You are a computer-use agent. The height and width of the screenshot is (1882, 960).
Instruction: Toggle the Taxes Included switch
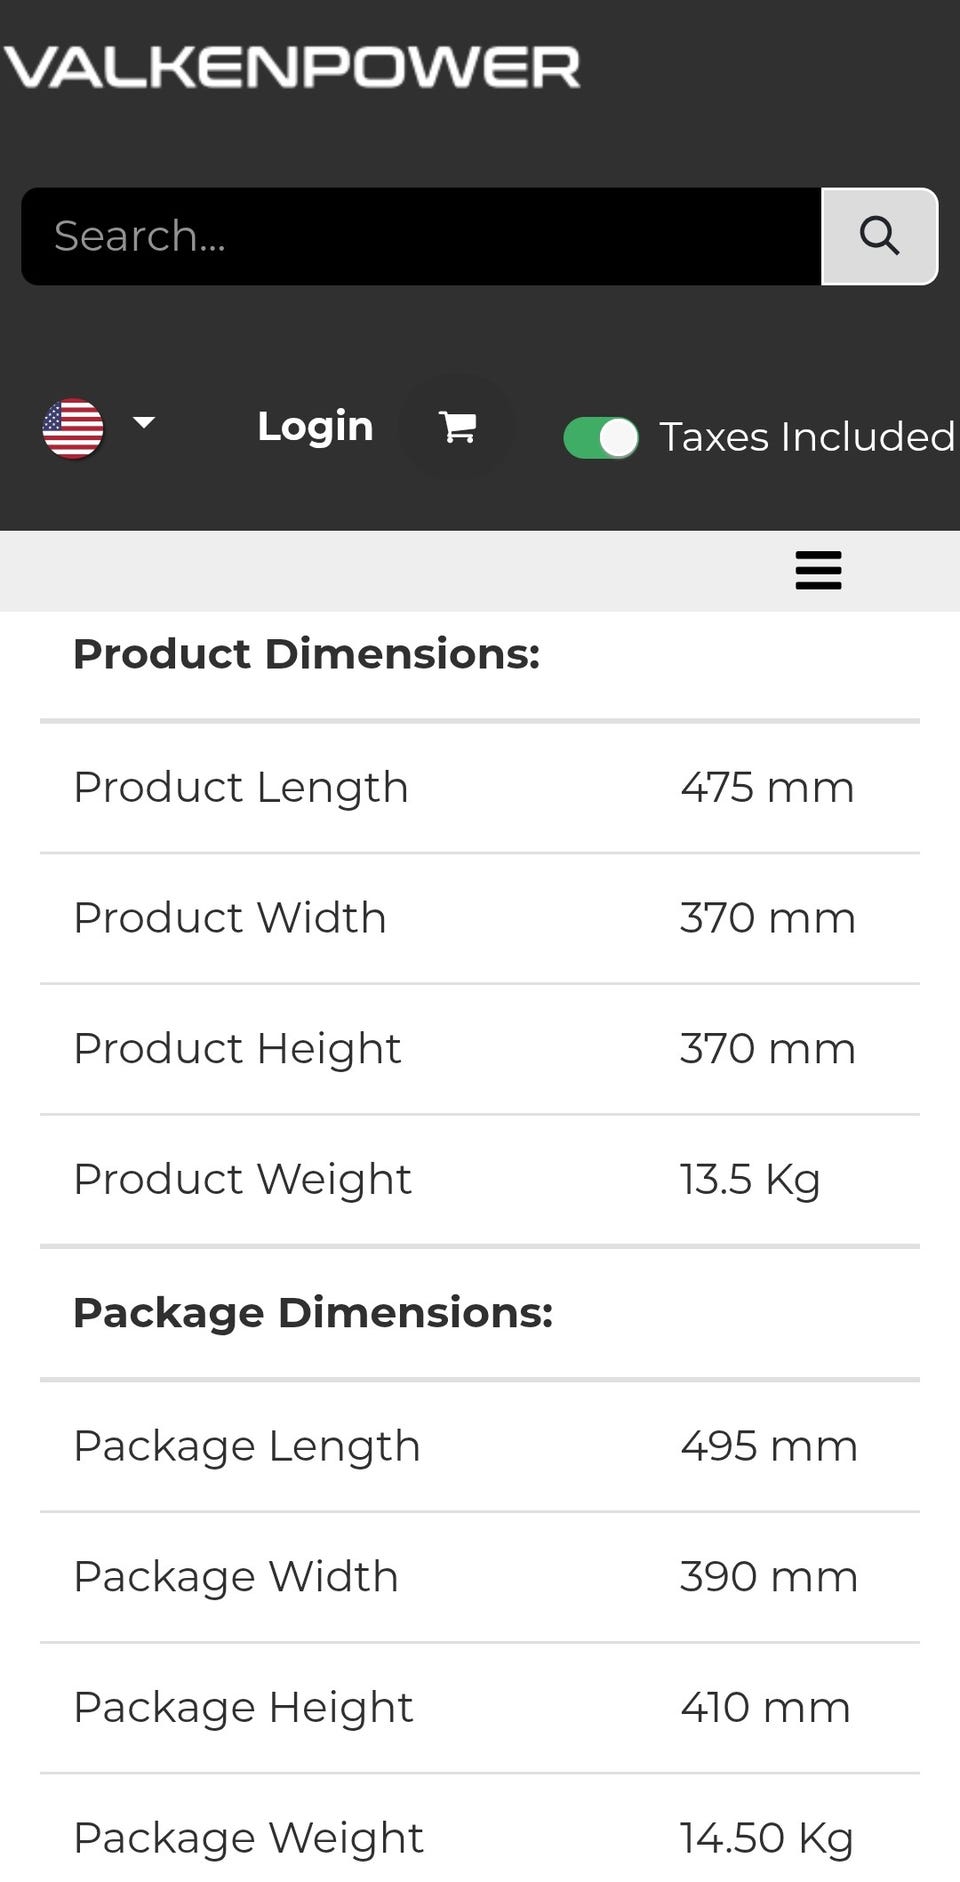[x=601, y=438]
